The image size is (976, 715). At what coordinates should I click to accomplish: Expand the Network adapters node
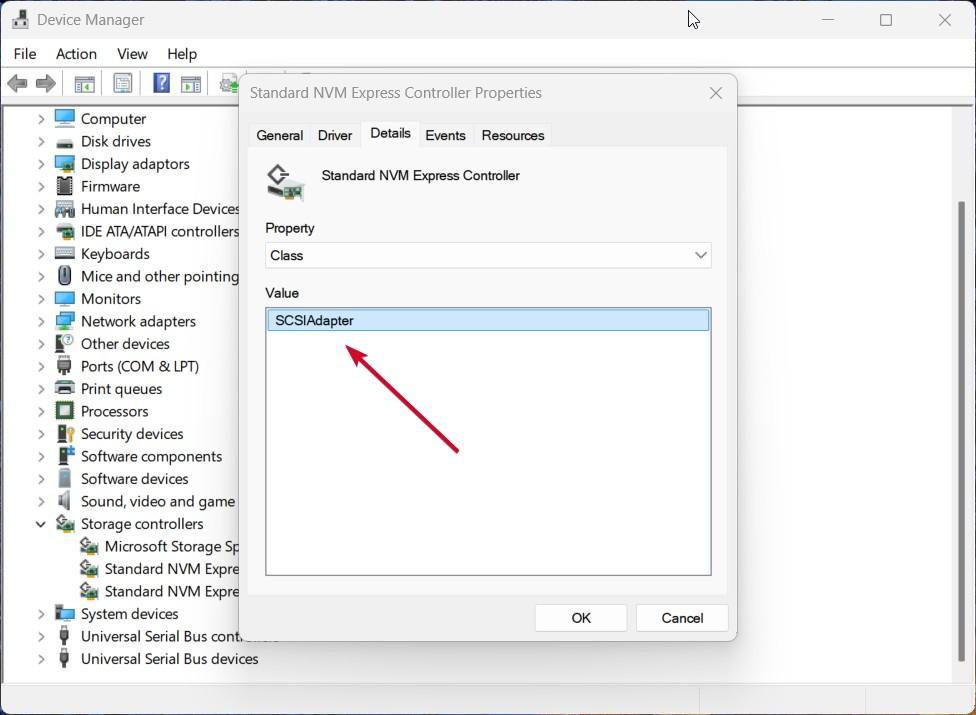click(x=41, y=321)
